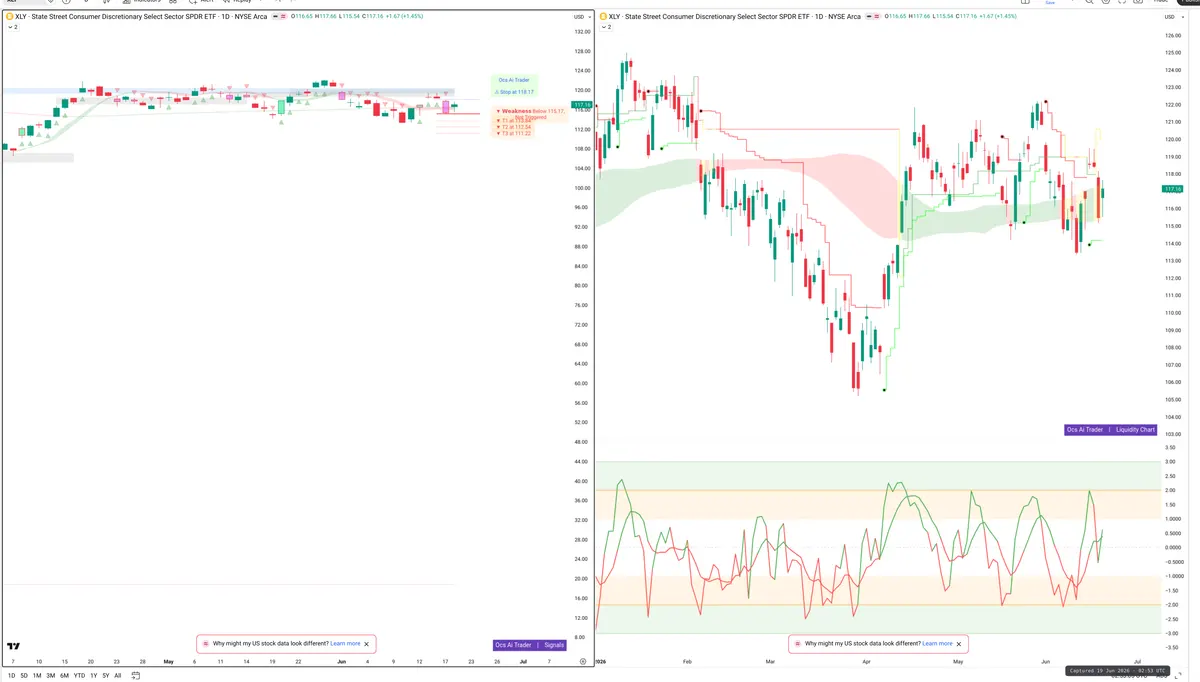The height and width of the screenshot is (682, 1200).
Task: Click the right chart symbol title text
Action: click(735, 17)
